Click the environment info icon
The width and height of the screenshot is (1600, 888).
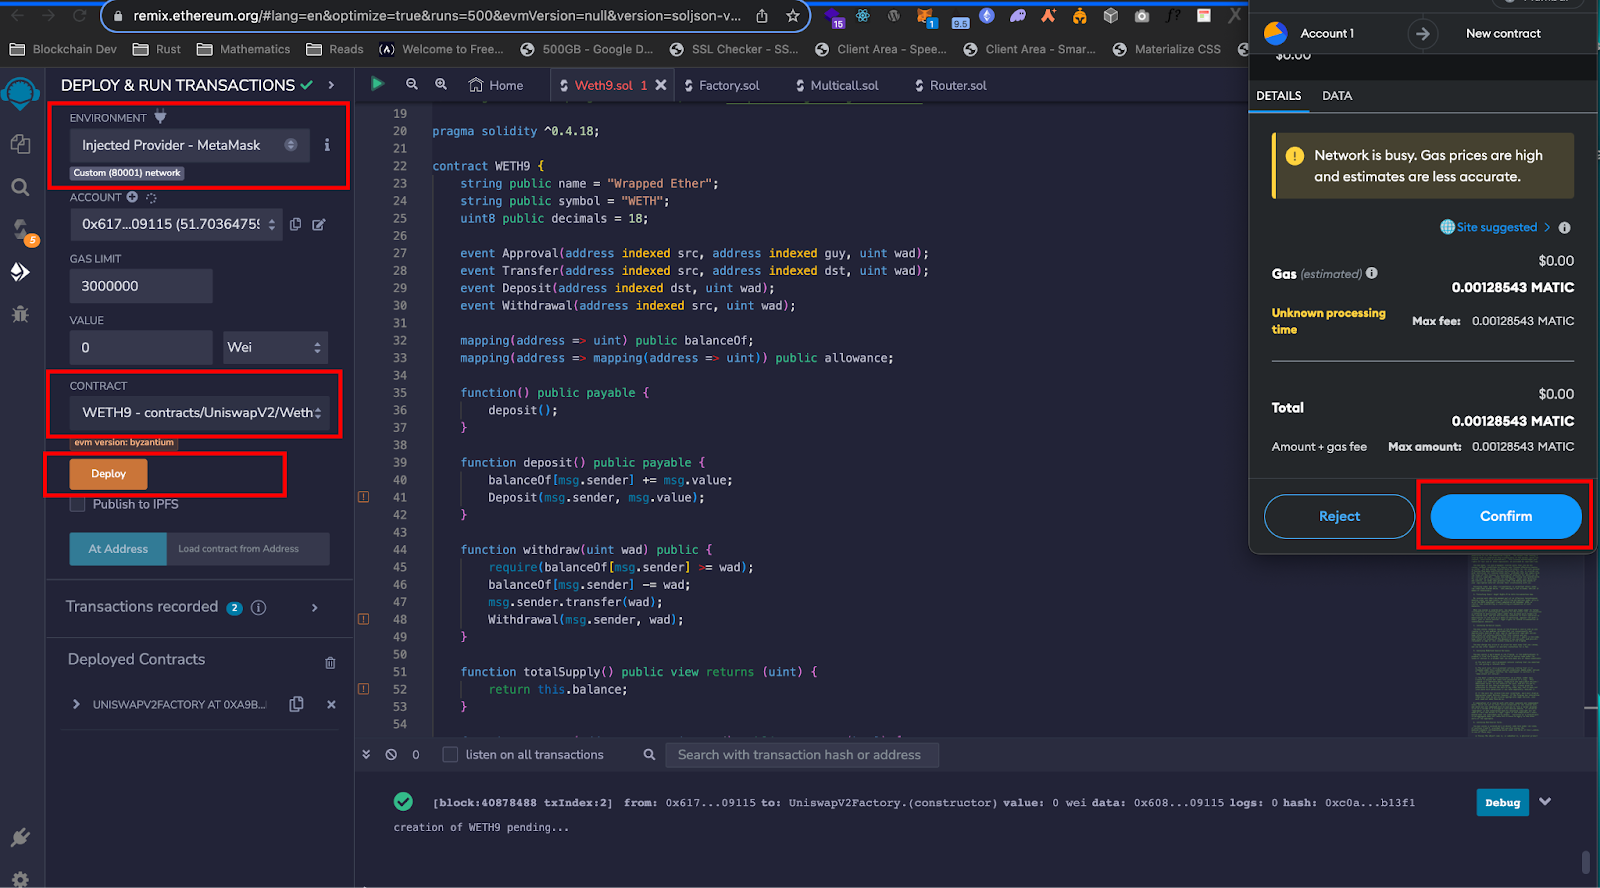tap(327, 145)
